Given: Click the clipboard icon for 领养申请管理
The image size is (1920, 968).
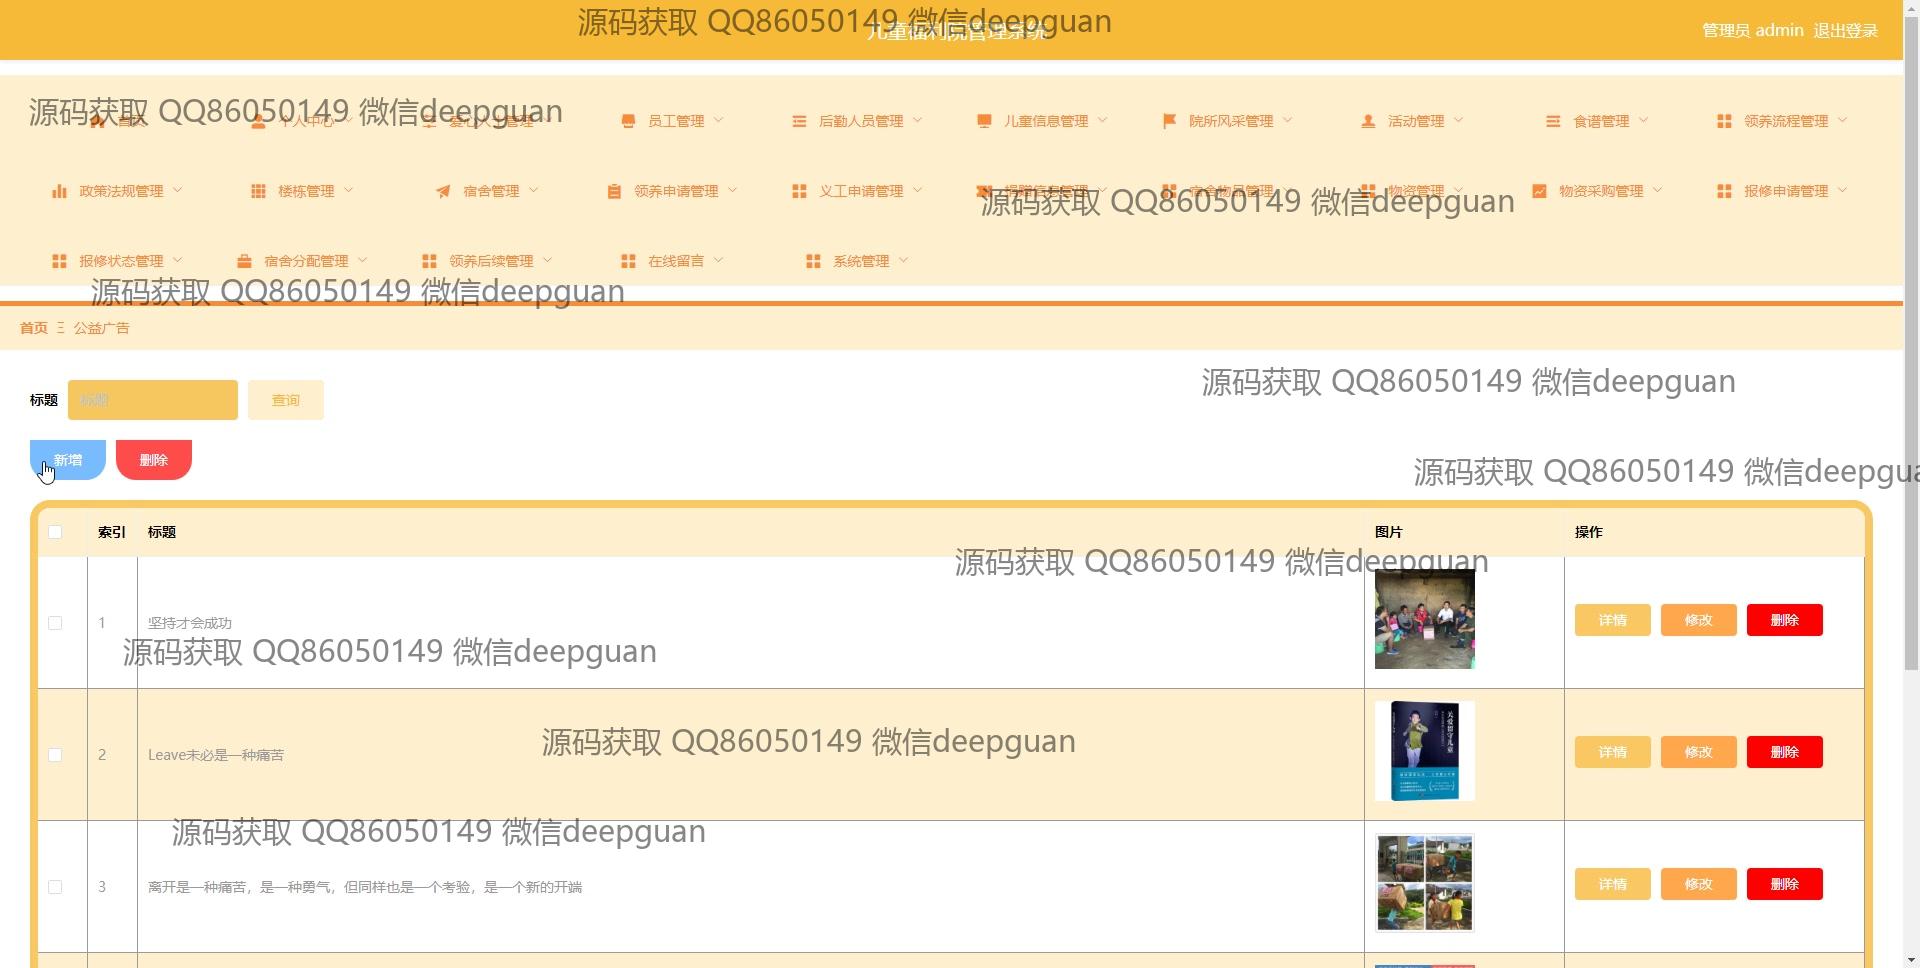Looking at the screenshot, I should [x=614, y=191].
